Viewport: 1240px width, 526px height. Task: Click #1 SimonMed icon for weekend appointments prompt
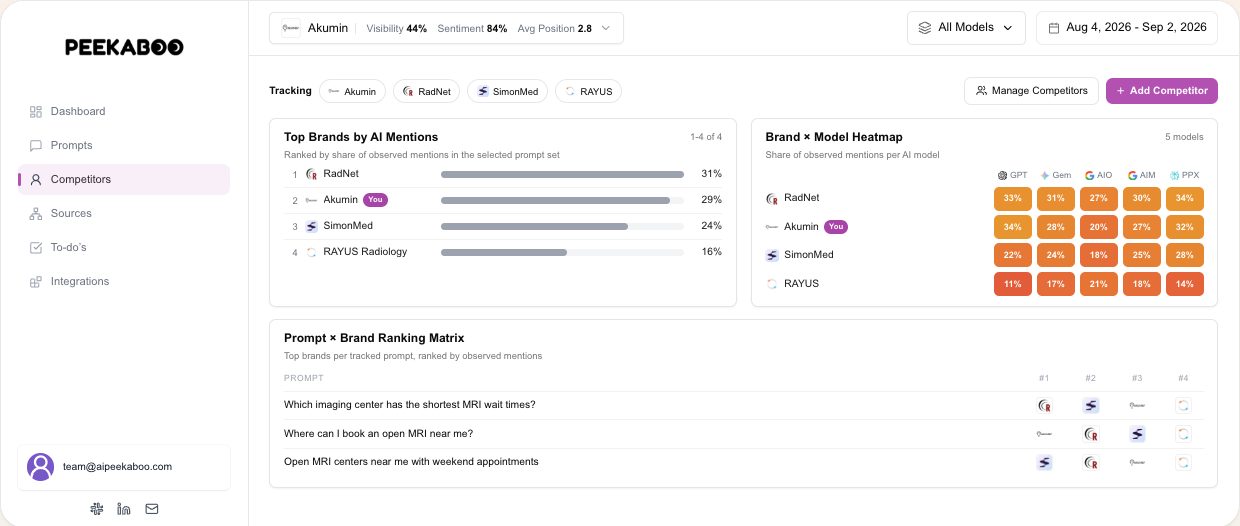tap(1044, 462)
